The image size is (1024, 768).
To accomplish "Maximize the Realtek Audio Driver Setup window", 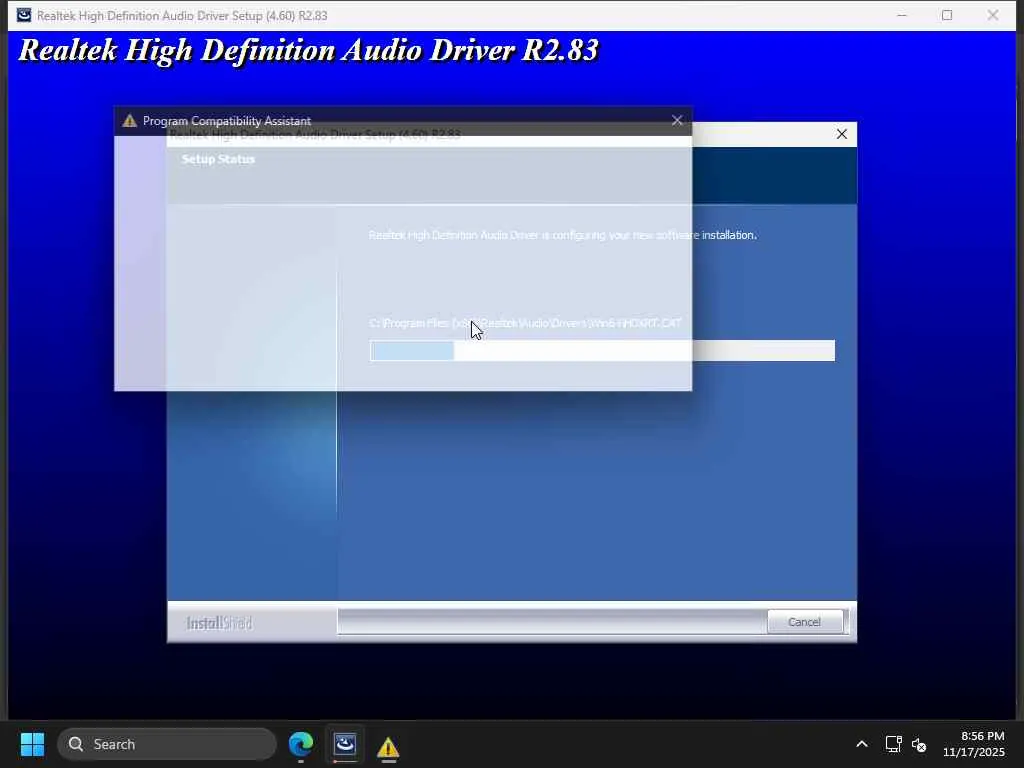I will (947, 15).
